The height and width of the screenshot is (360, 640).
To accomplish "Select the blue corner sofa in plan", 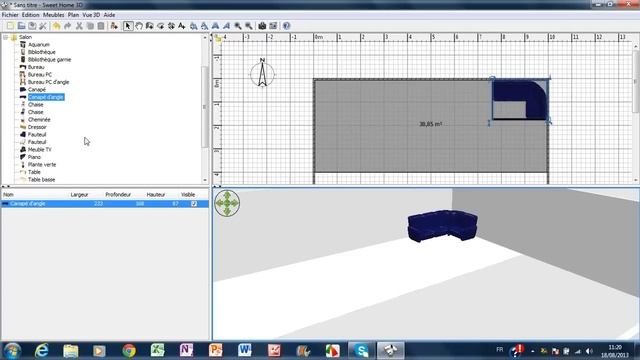I will pos(520,99).
